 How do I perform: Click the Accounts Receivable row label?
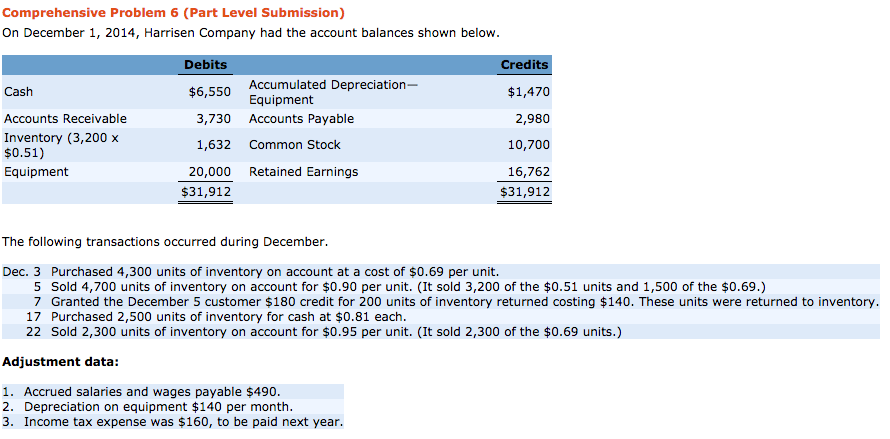point(65,119)
